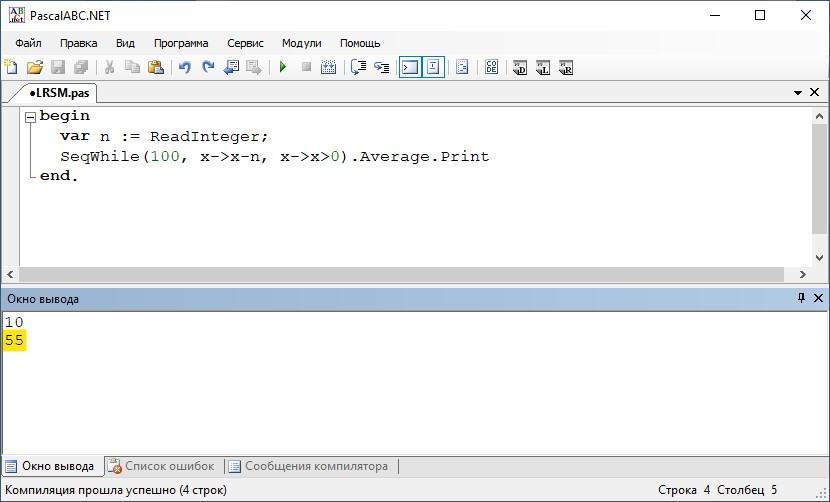Paste from clipboard with the paste icon
The width and height of the screenshot is (830, 502).
156,67
